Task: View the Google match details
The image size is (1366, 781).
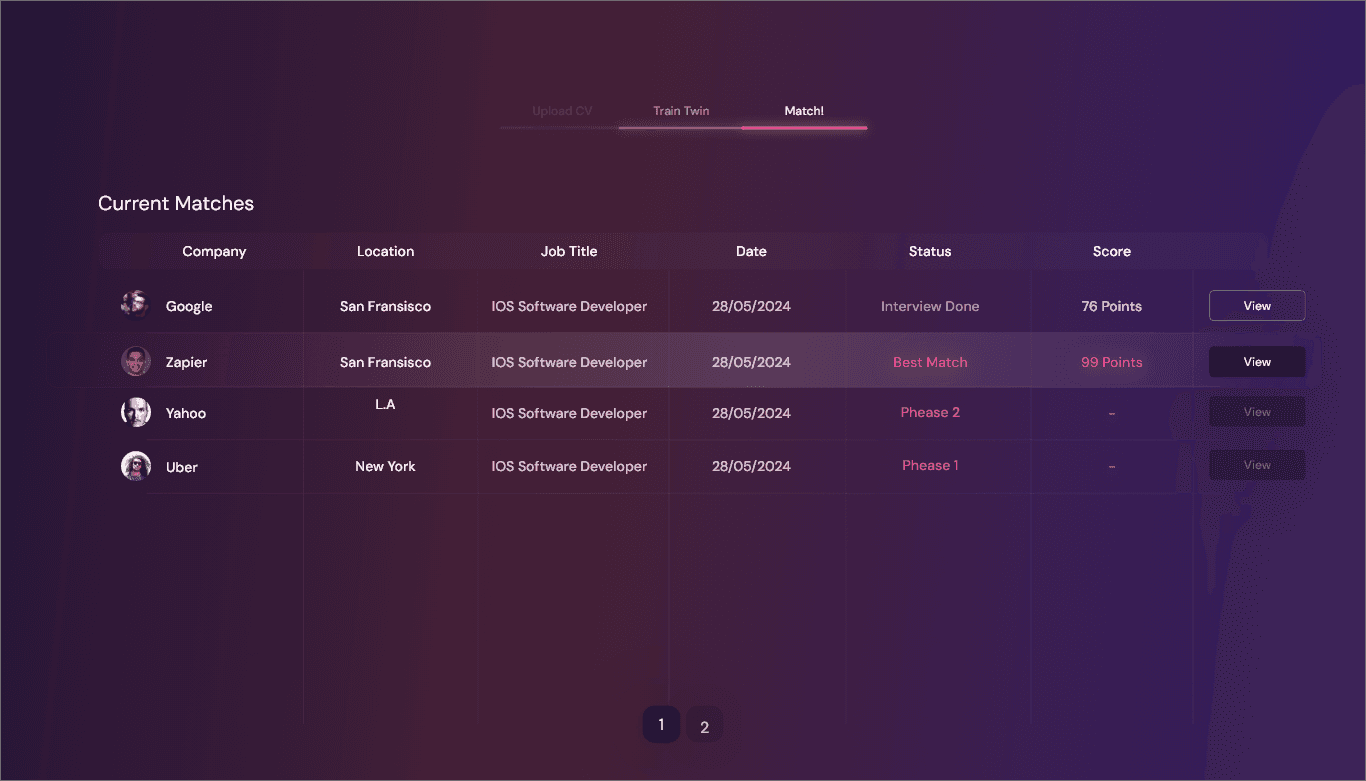Action: (1257, 306)
